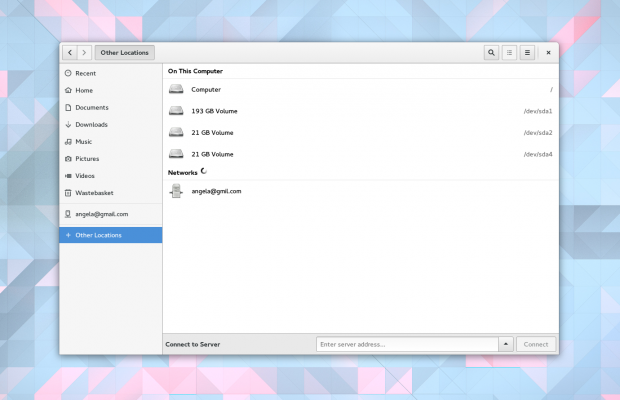This screenshot has width=620, height=400.
Task: Select the 193 GB Volume label
Action: click(214, 111)
